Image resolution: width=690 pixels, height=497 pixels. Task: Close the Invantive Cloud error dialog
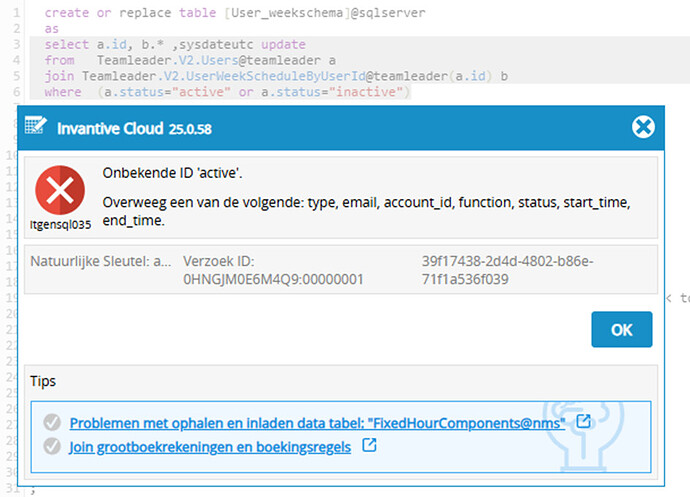[643, 127]
